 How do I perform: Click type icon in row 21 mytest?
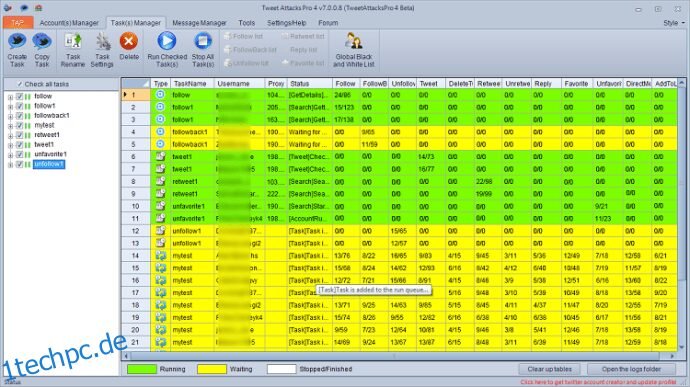(x=161, y=342)
